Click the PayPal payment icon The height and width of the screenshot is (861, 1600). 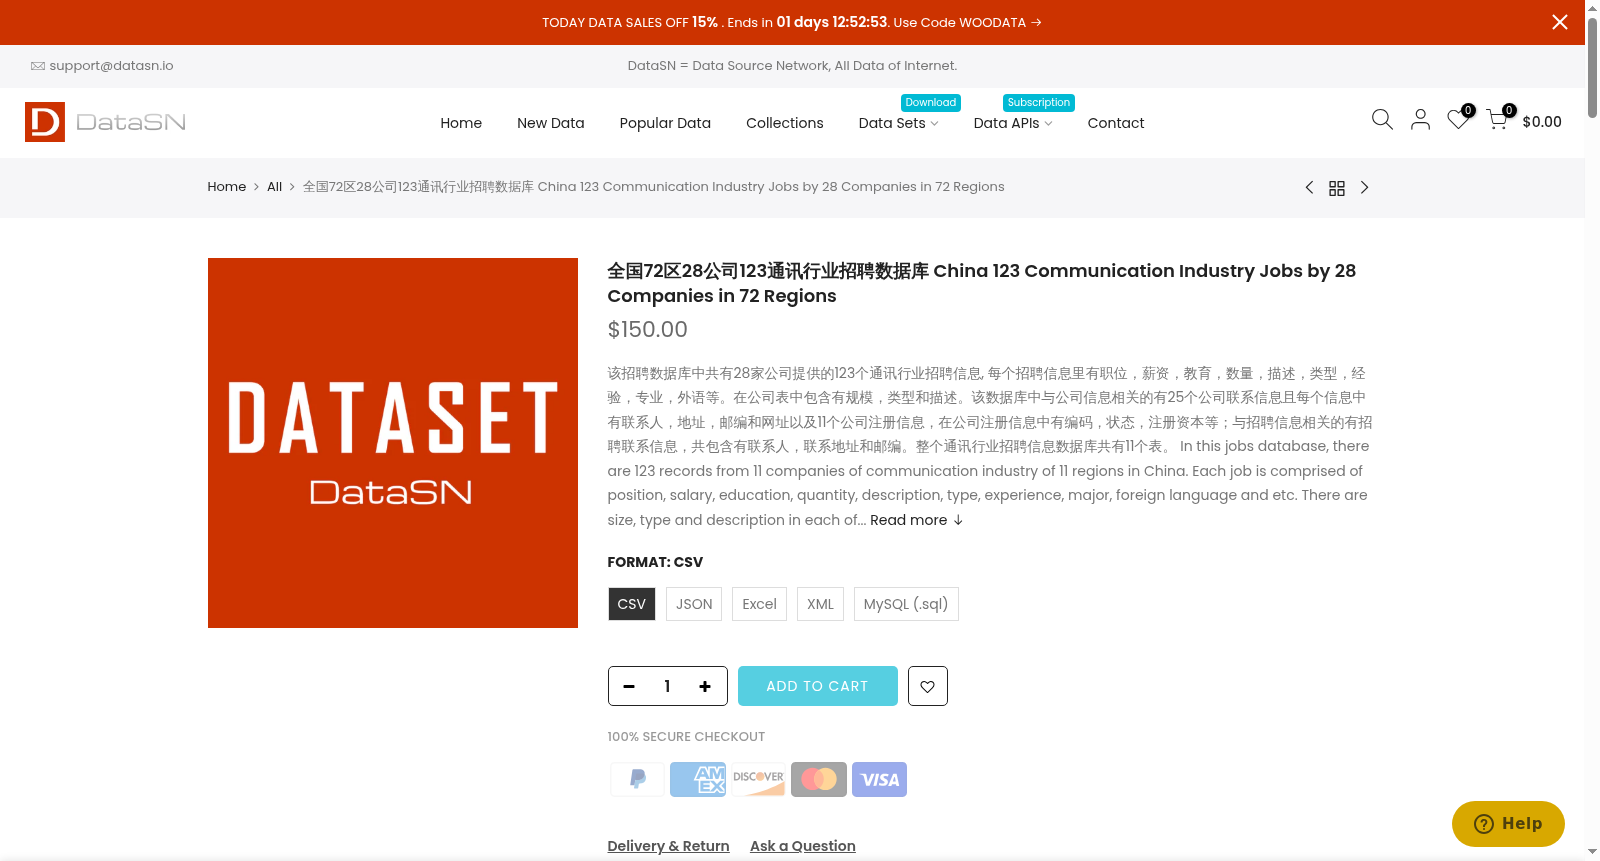click(x=638, y=779)
